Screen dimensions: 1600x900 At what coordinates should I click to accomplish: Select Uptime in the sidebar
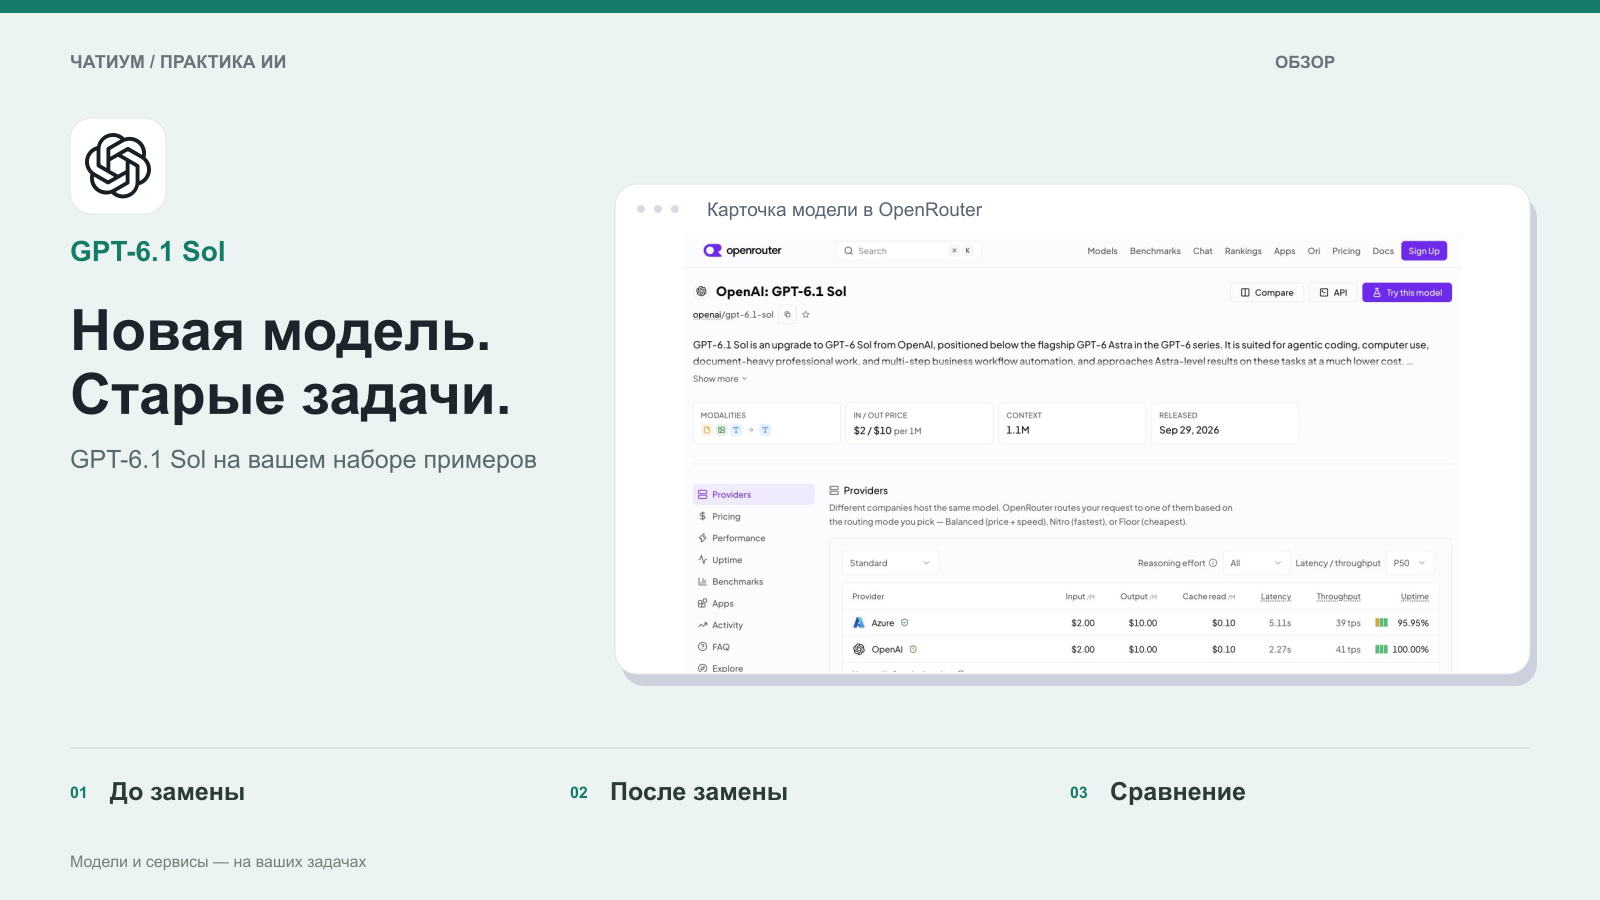point(754,560)
